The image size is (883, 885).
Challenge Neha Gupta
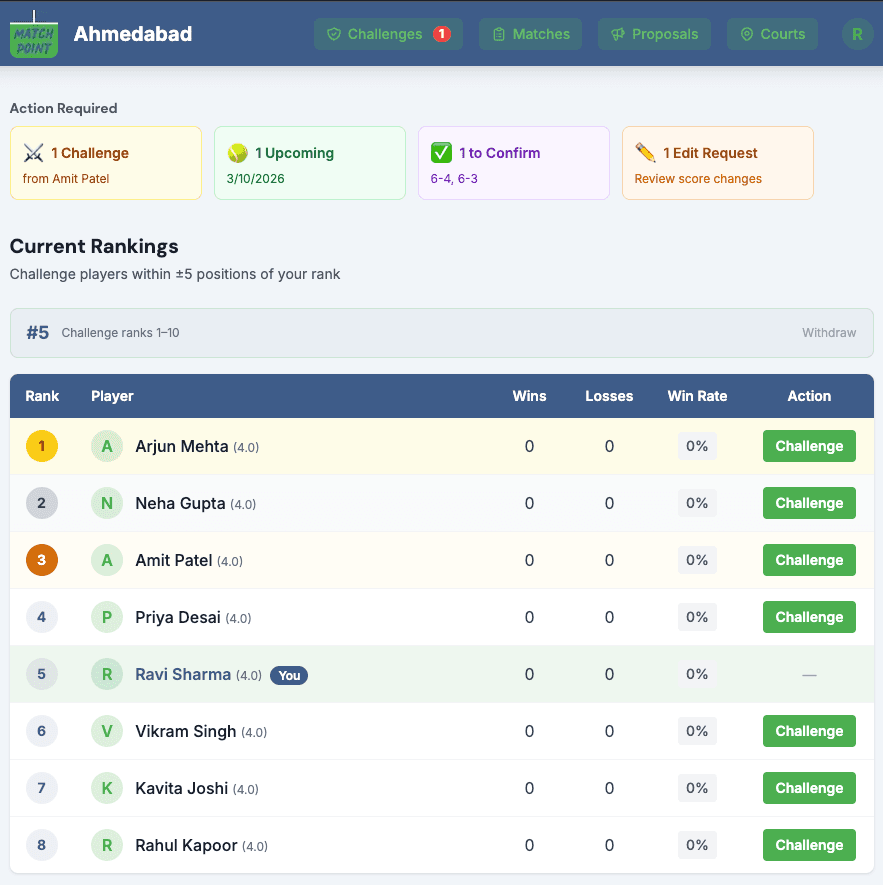(x=809, y=503)
